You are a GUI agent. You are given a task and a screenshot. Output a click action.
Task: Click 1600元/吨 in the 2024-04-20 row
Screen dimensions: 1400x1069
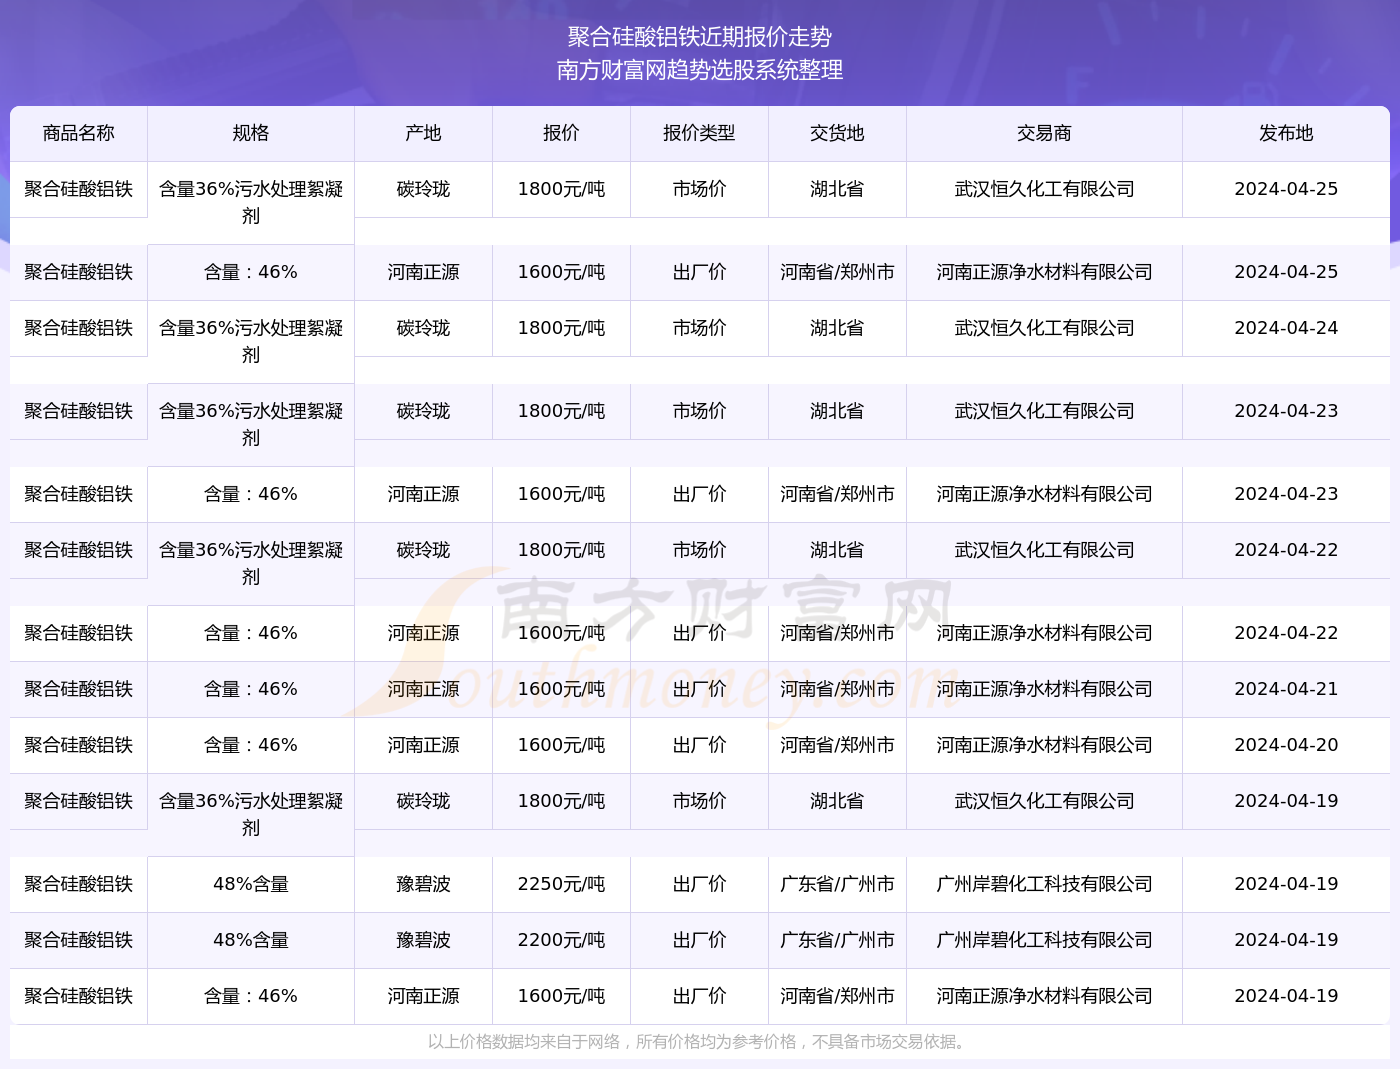(562, 745)
